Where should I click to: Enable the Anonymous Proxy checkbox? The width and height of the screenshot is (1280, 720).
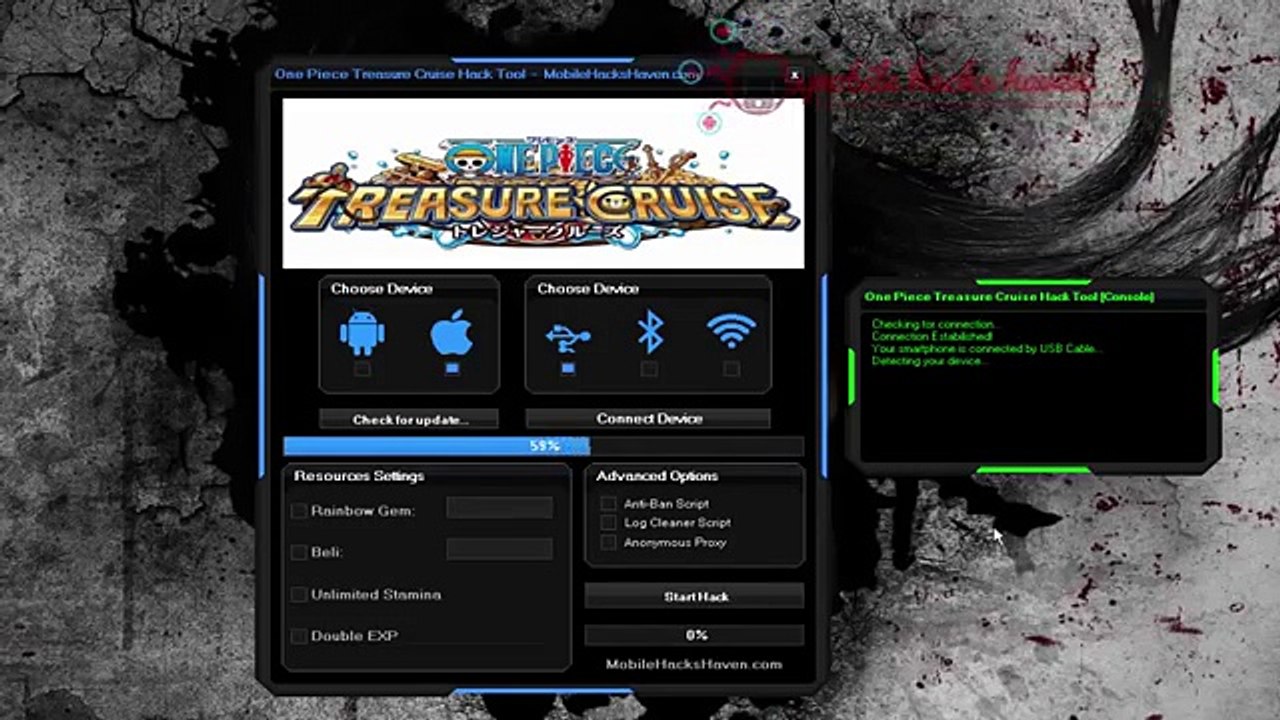click(608, 542)
